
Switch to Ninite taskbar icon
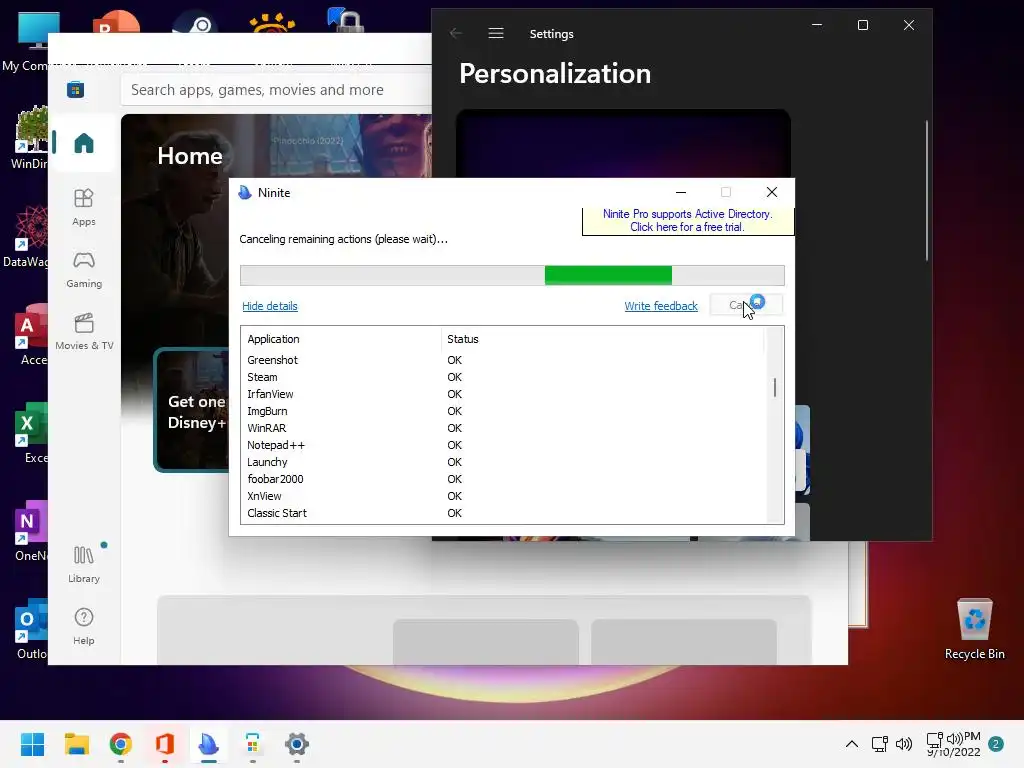[208, 744]
